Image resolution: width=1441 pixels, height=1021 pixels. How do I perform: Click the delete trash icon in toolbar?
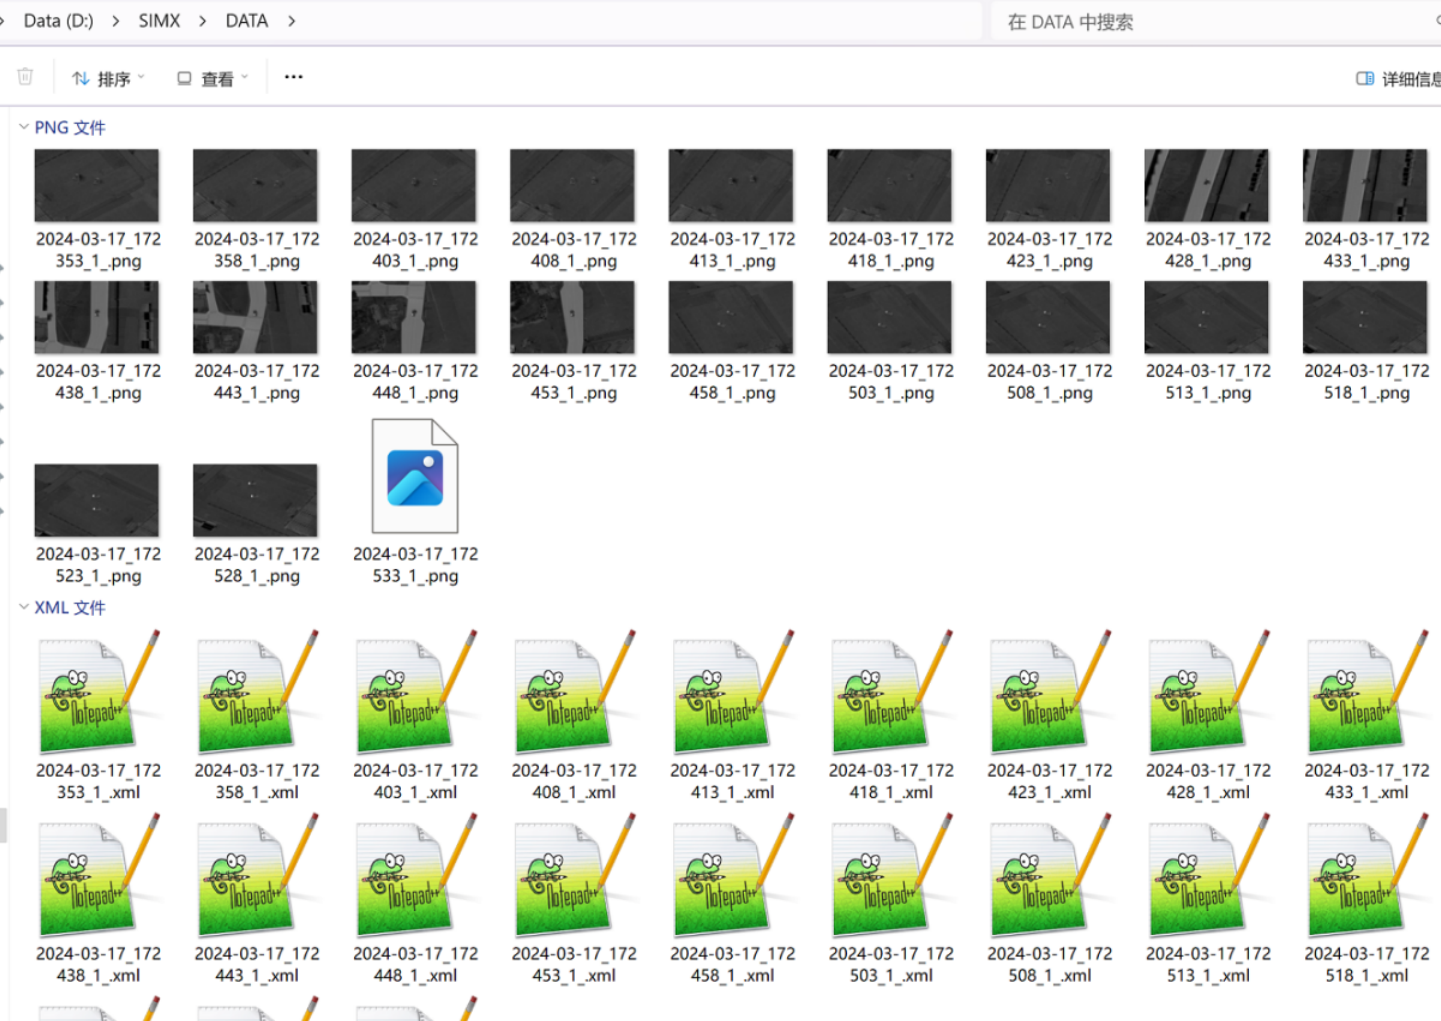(26, 77)
